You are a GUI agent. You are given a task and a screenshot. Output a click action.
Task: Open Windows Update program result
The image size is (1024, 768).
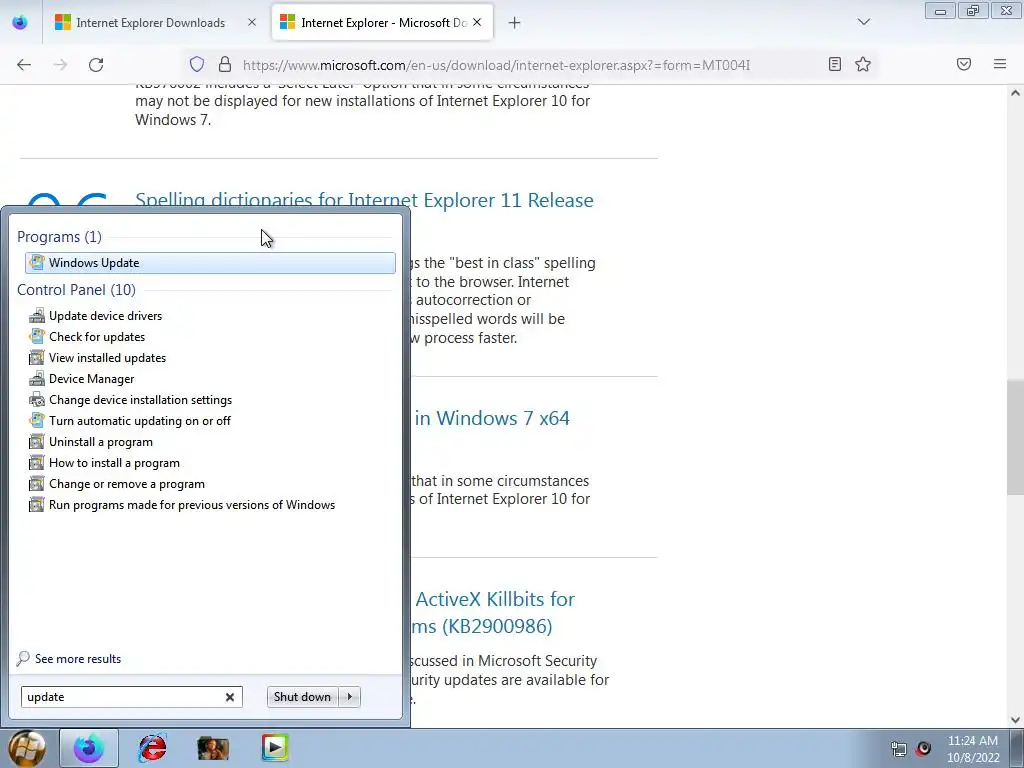coord(210,263)
